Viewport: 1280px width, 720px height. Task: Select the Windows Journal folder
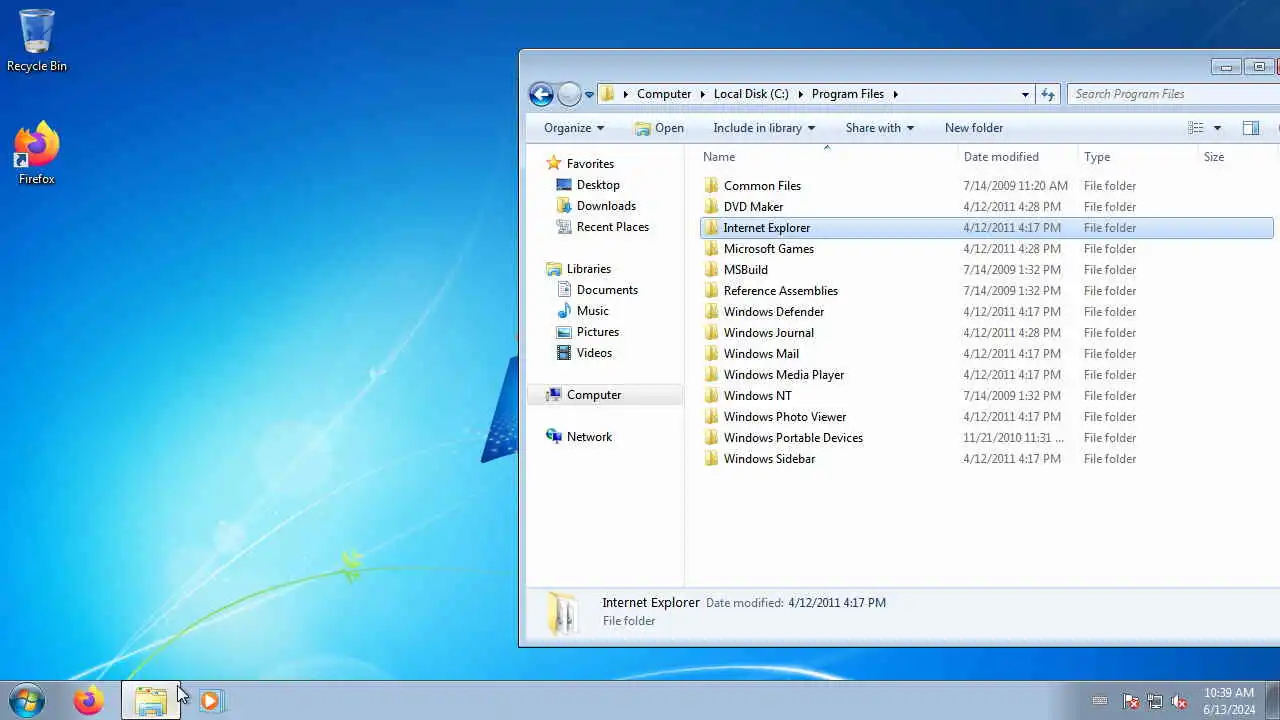click(768, 333)
